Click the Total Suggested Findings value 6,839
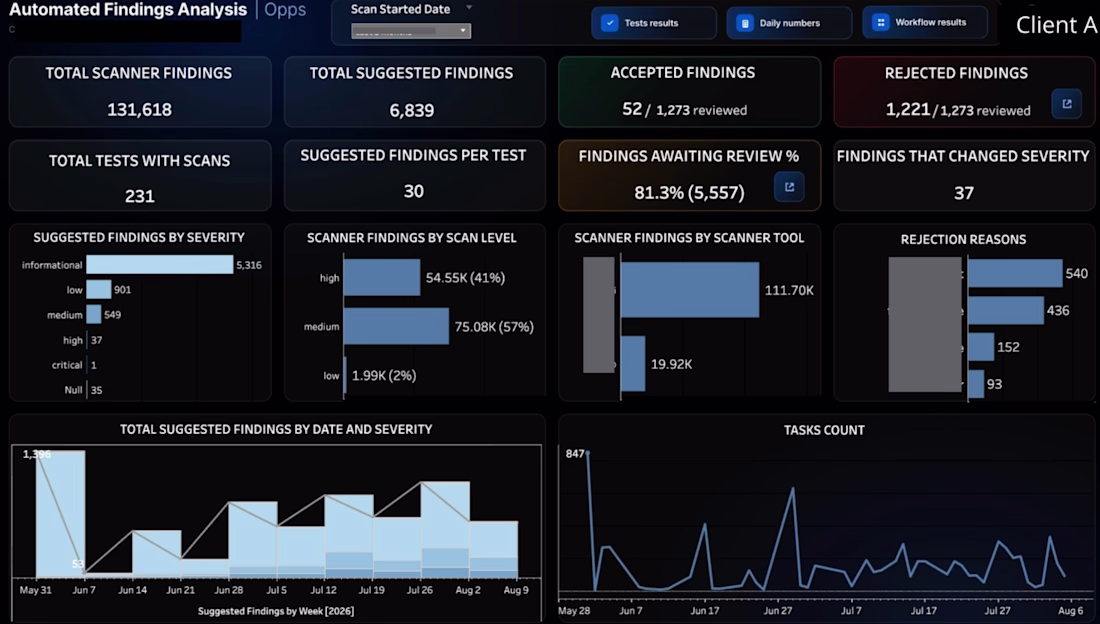1100x624 pixels. (412, 110)
